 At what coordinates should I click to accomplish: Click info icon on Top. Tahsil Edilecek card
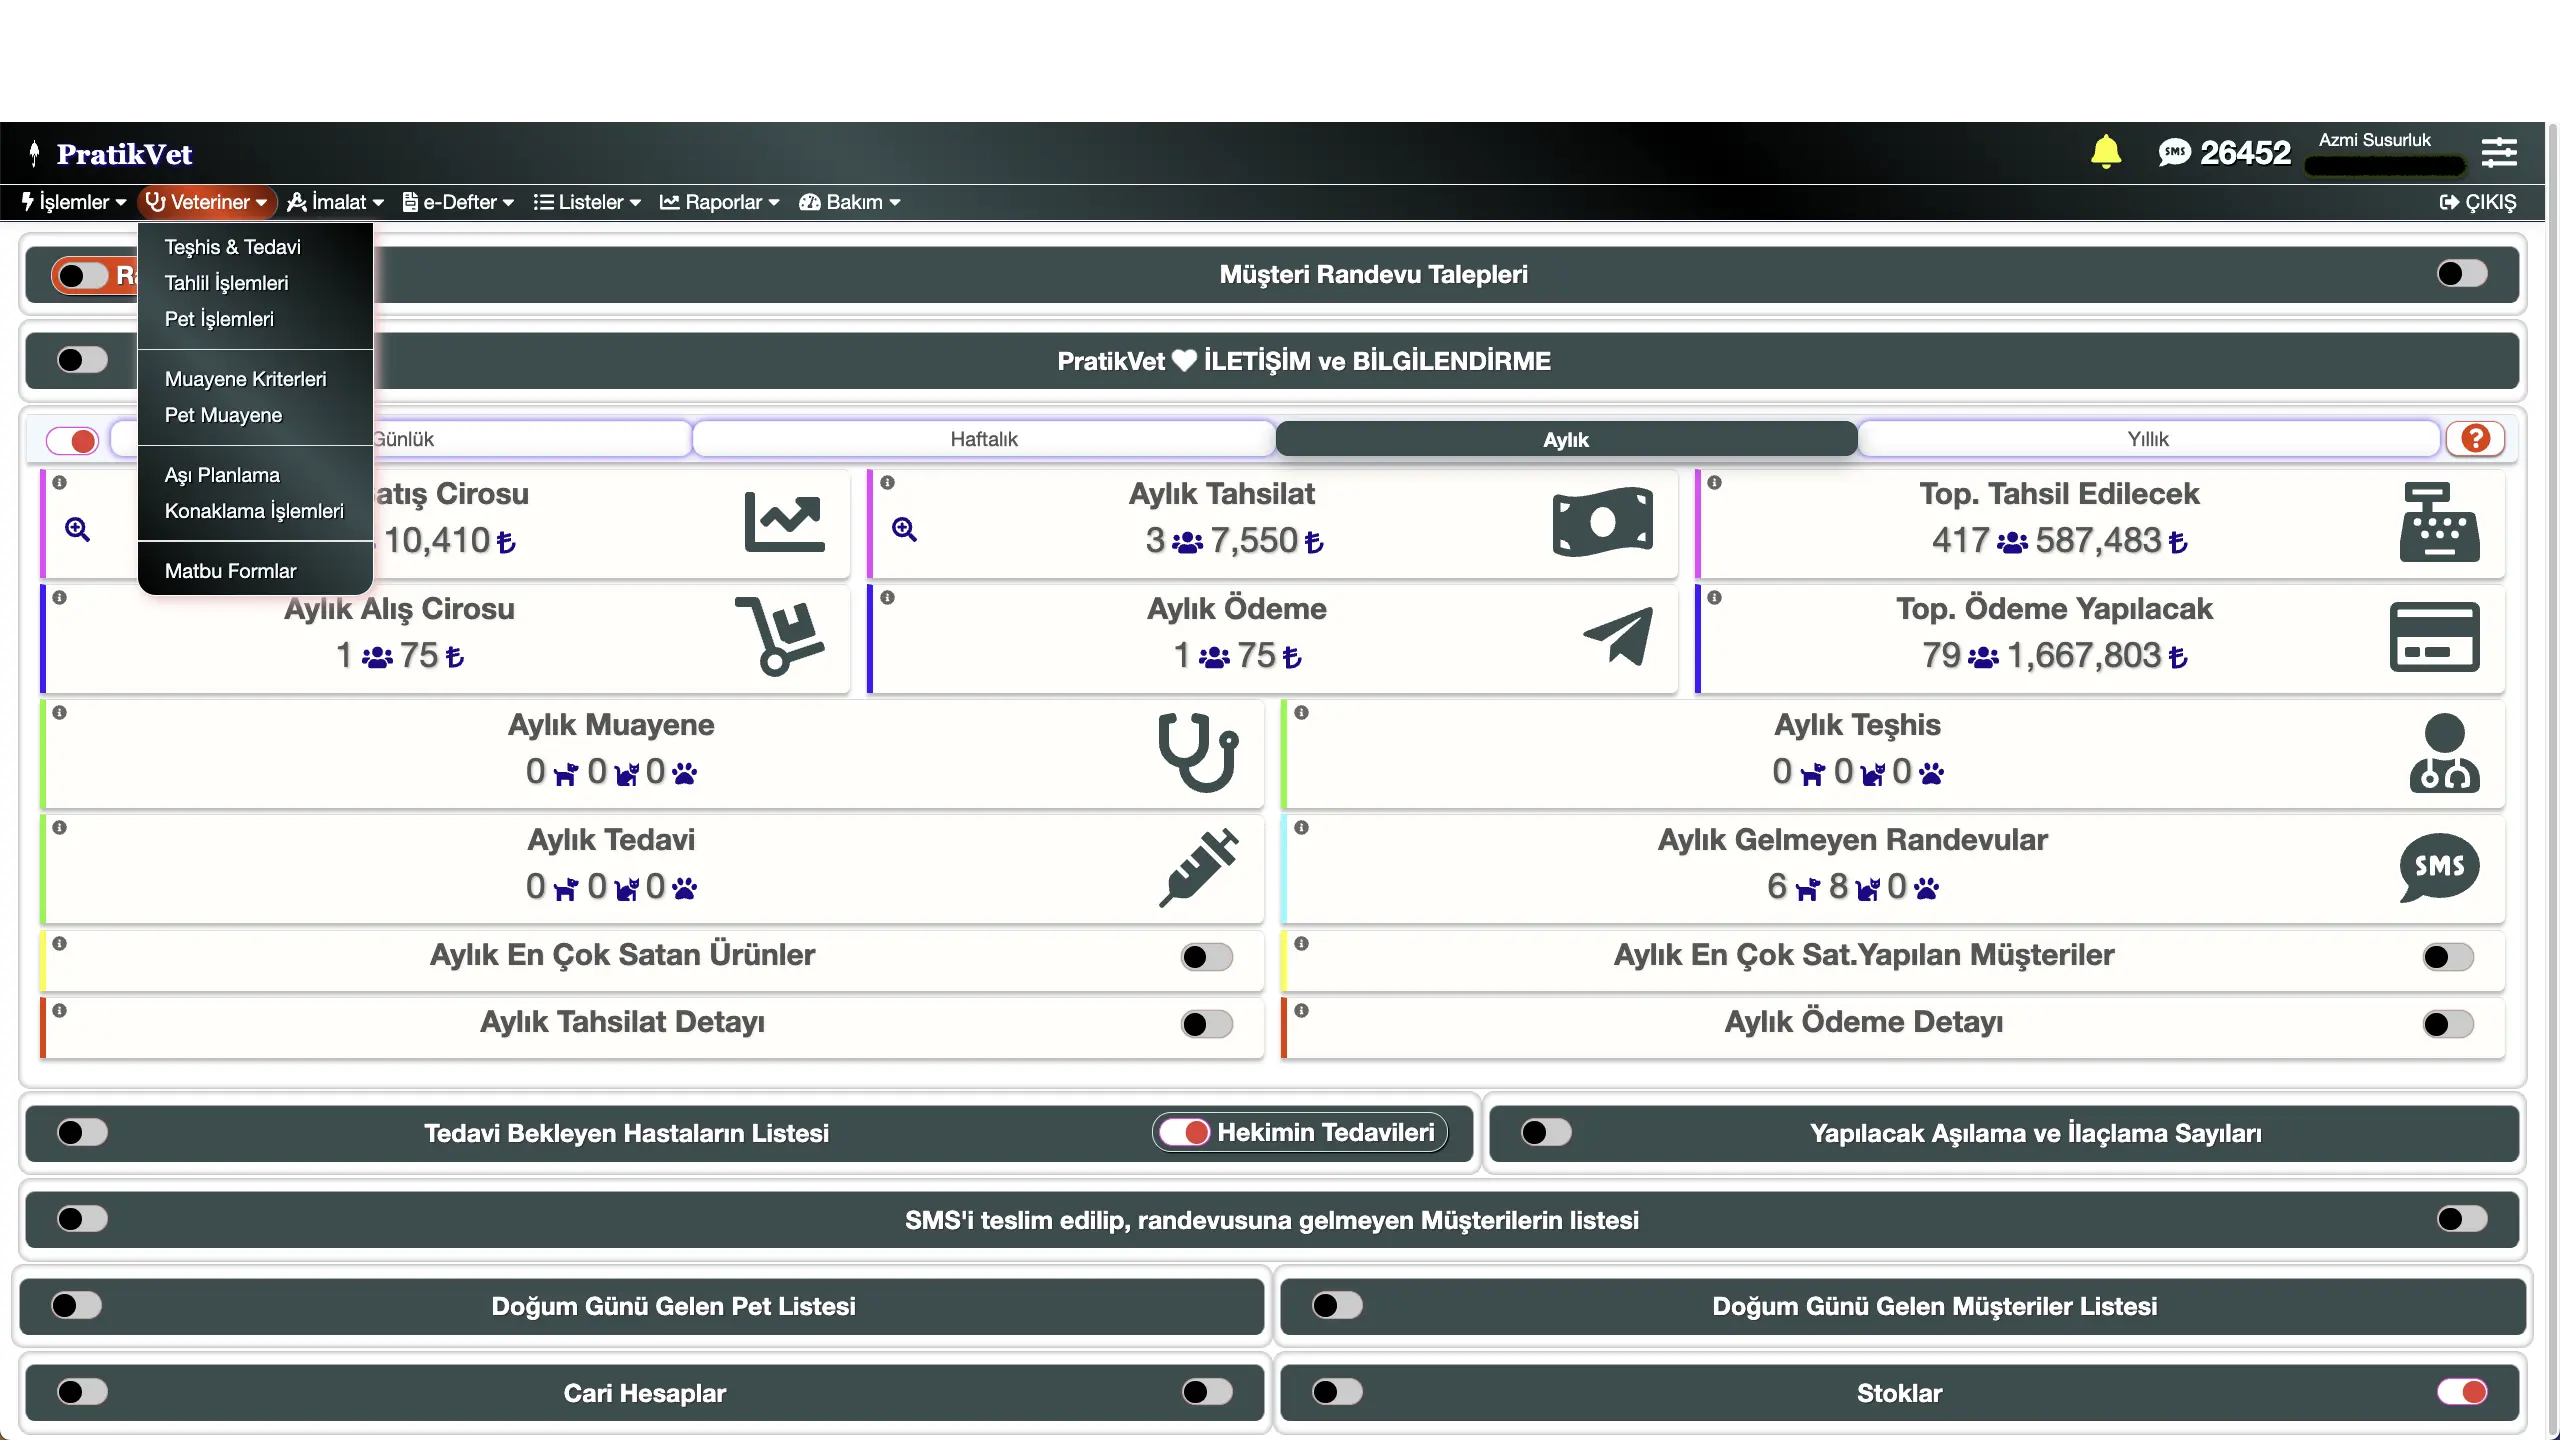pyautogui.click(x=1714, y=483)
